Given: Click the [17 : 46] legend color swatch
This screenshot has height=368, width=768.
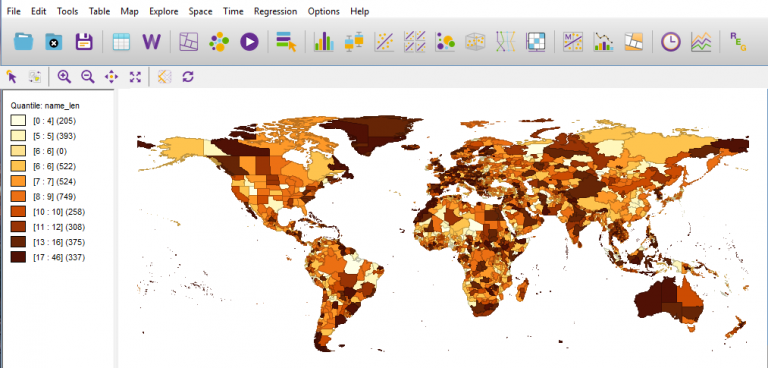Looking at the screenshot, I should [x=19, y=257].
